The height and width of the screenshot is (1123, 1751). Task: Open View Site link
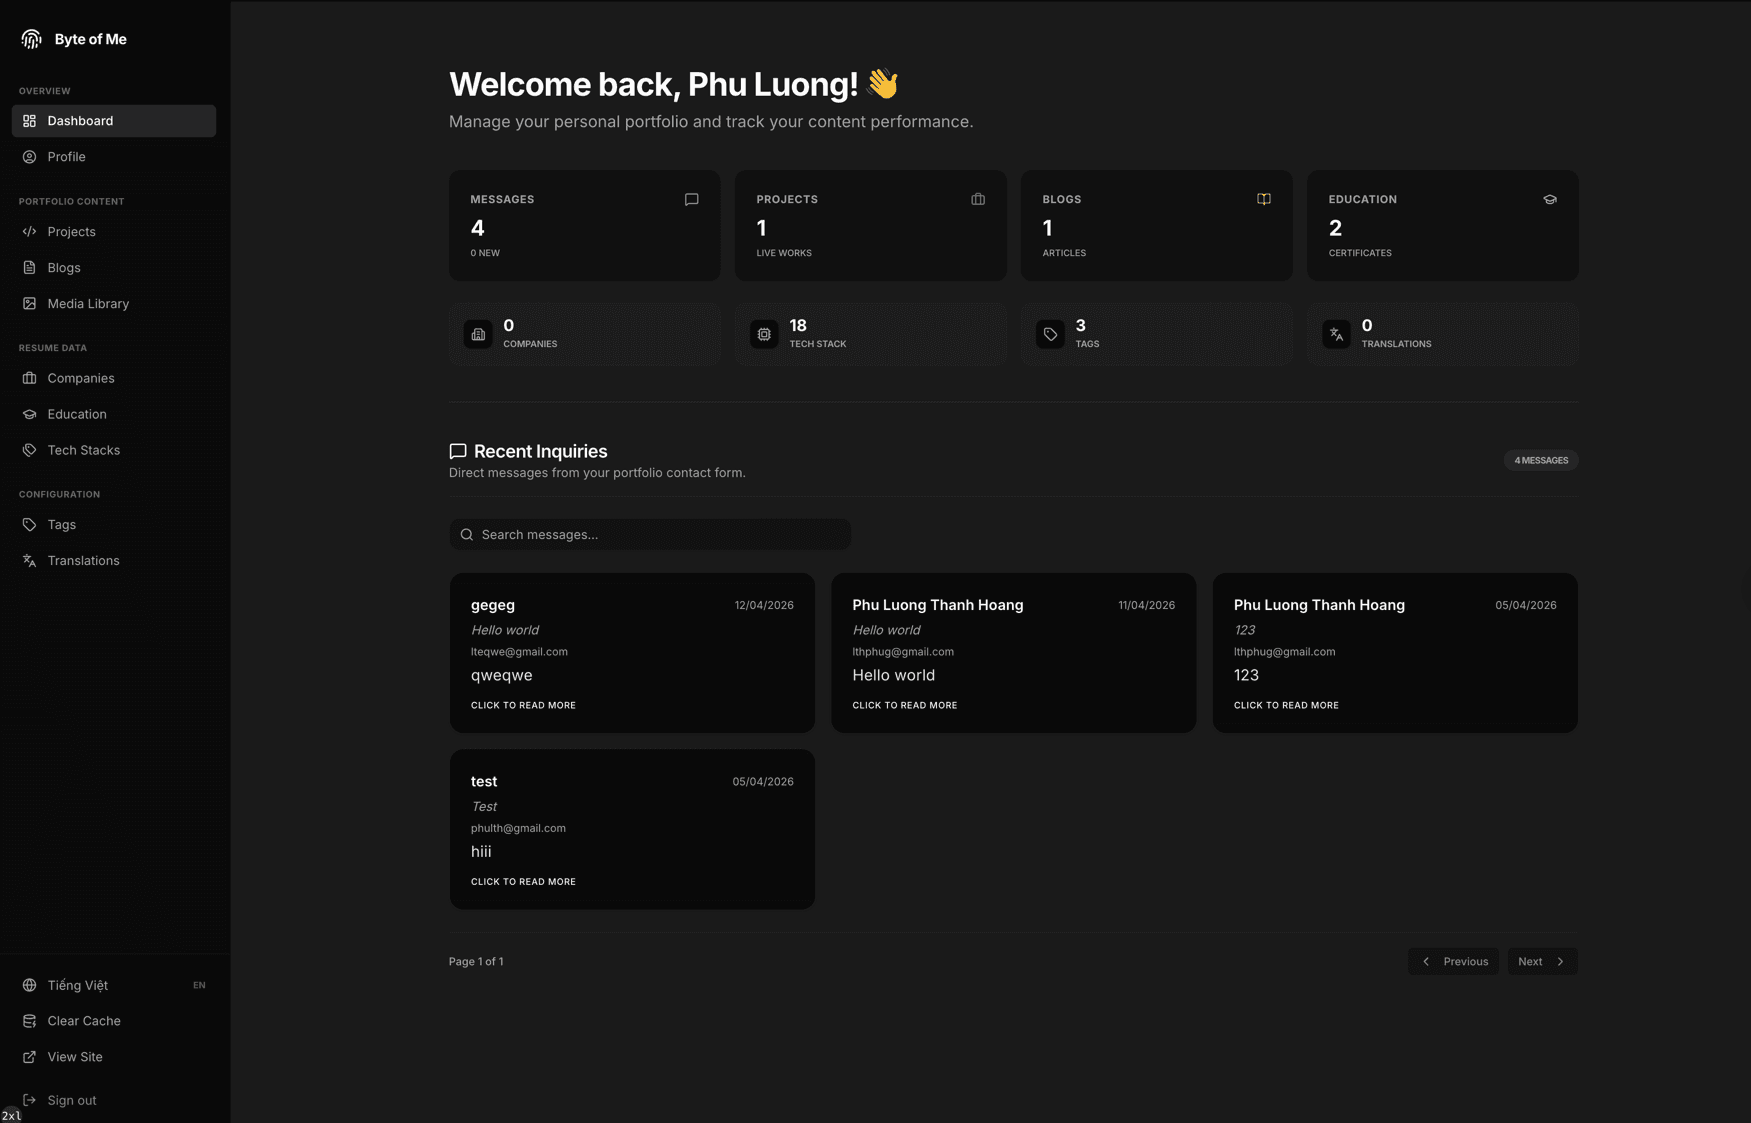[114, 1057]
